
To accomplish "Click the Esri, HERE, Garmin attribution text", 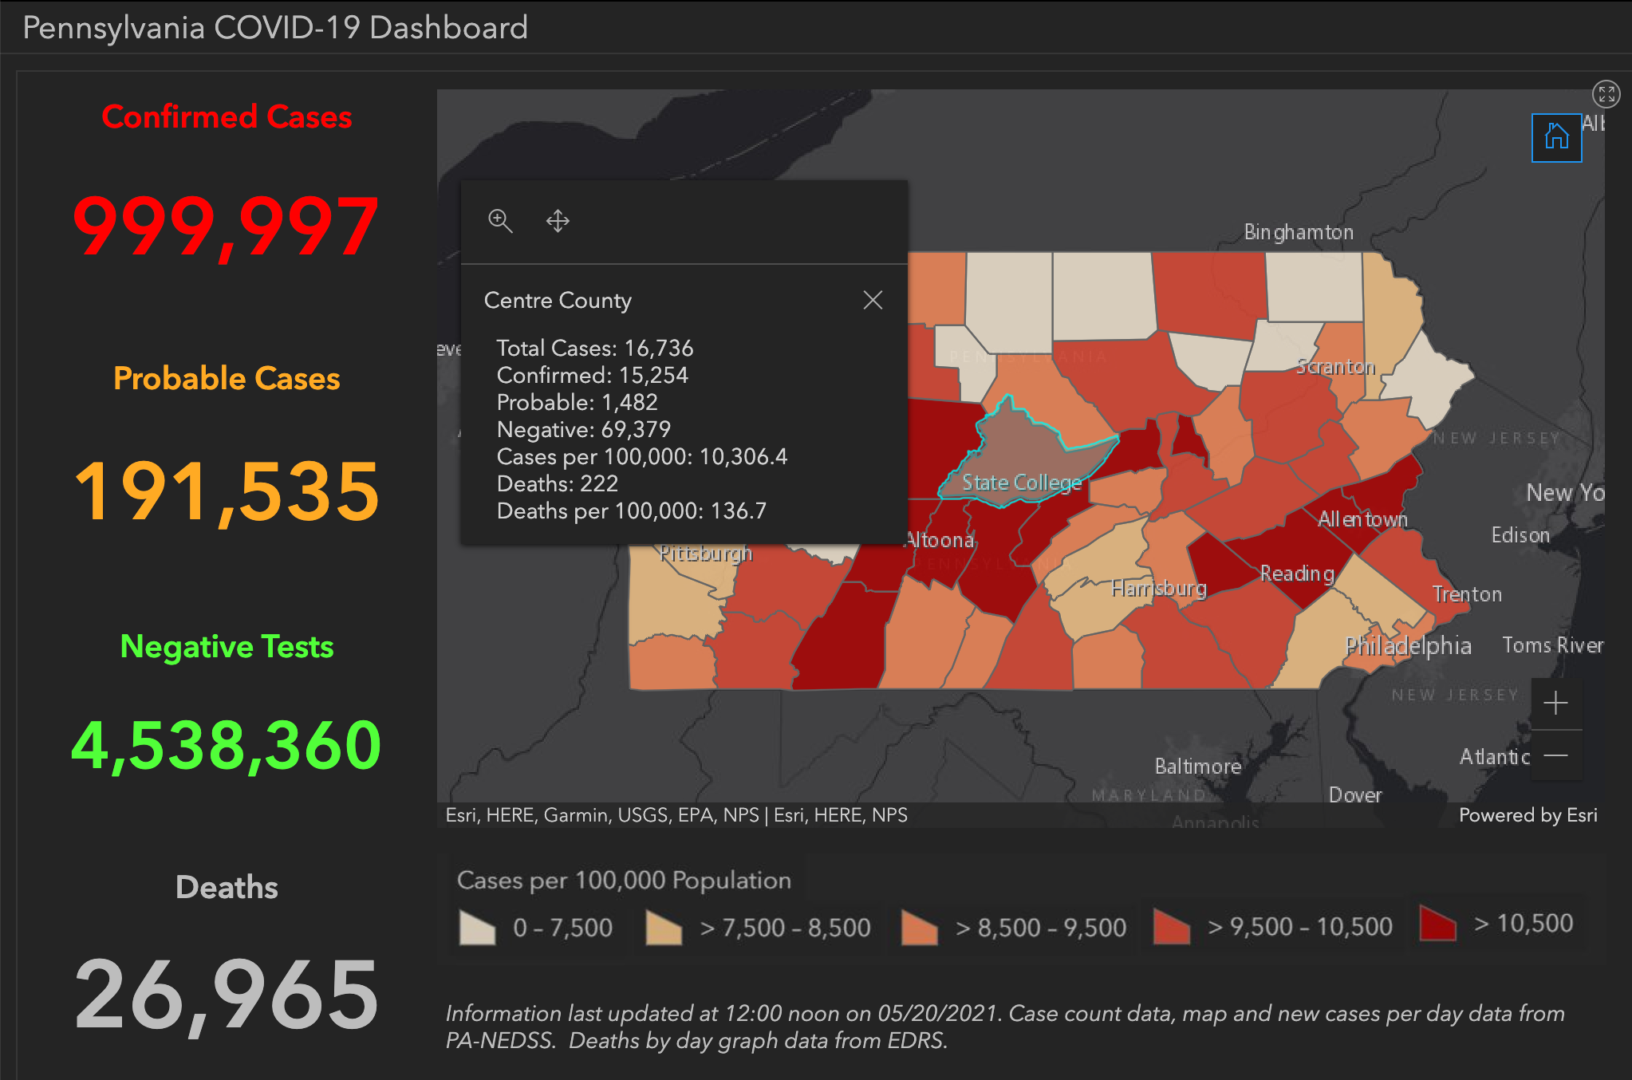I will coord(677,815).
